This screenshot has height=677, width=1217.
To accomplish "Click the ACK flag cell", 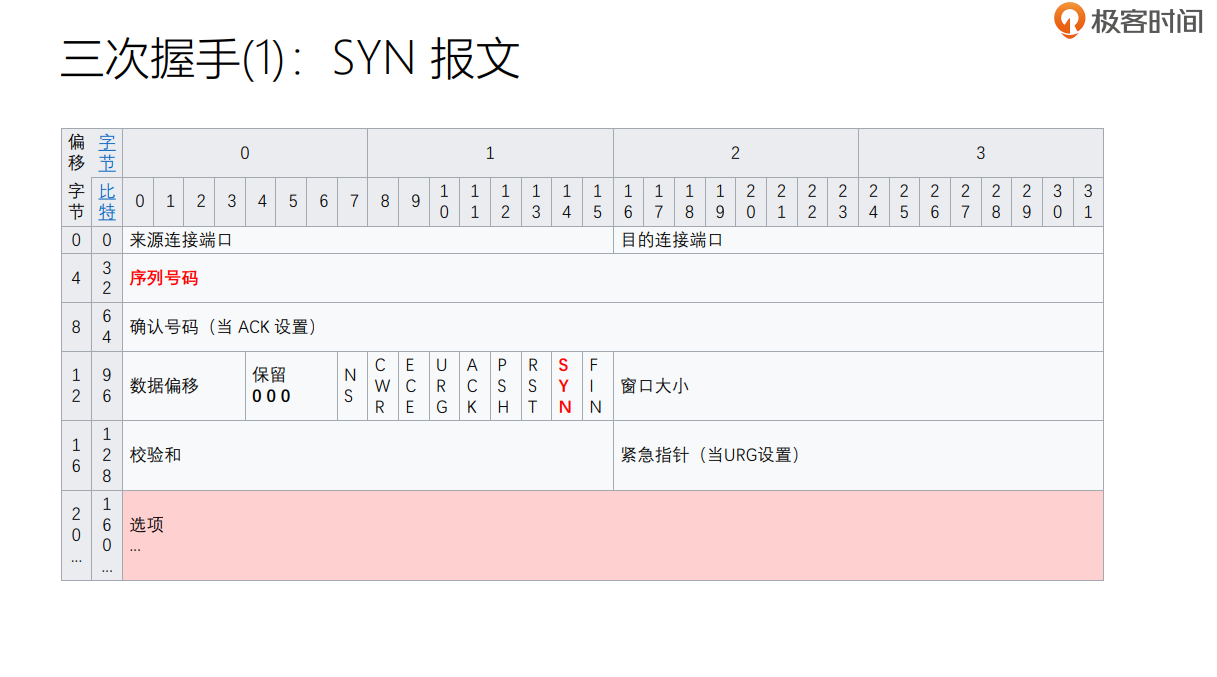I will coord(472,386).
